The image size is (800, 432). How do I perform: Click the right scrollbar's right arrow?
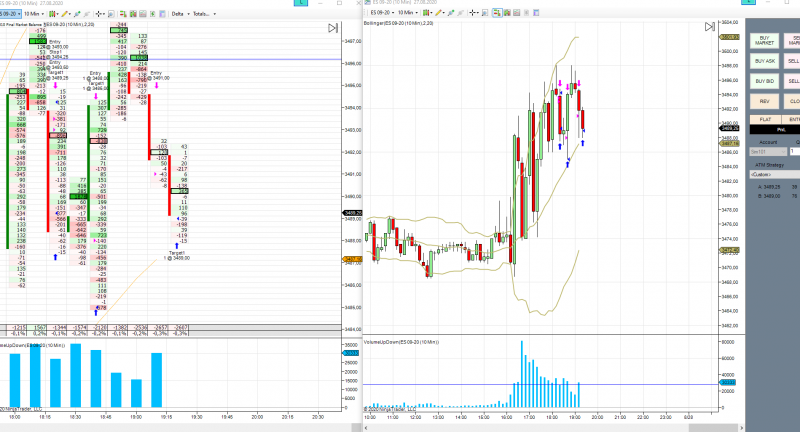coord(741,427)
